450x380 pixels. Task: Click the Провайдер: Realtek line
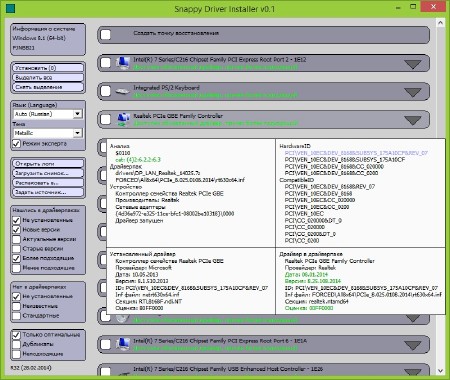point(310,268)
